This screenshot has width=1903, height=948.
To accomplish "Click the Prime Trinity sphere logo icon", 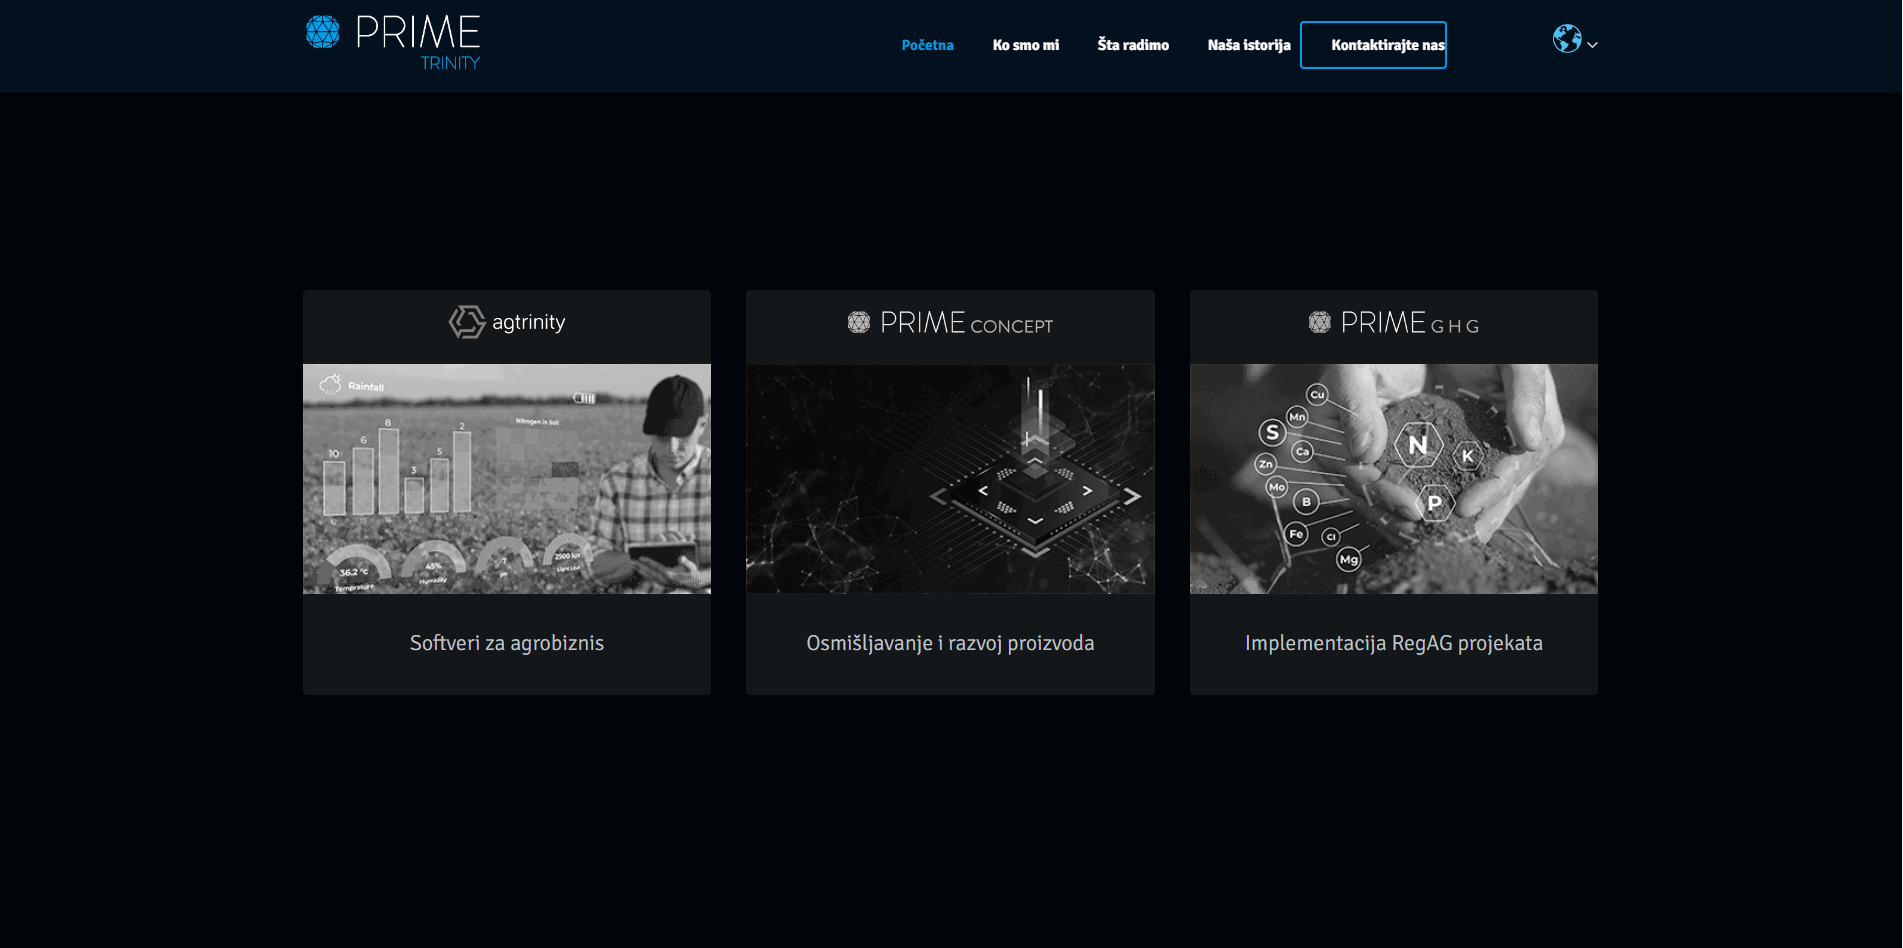I will (x=322, y=32).
